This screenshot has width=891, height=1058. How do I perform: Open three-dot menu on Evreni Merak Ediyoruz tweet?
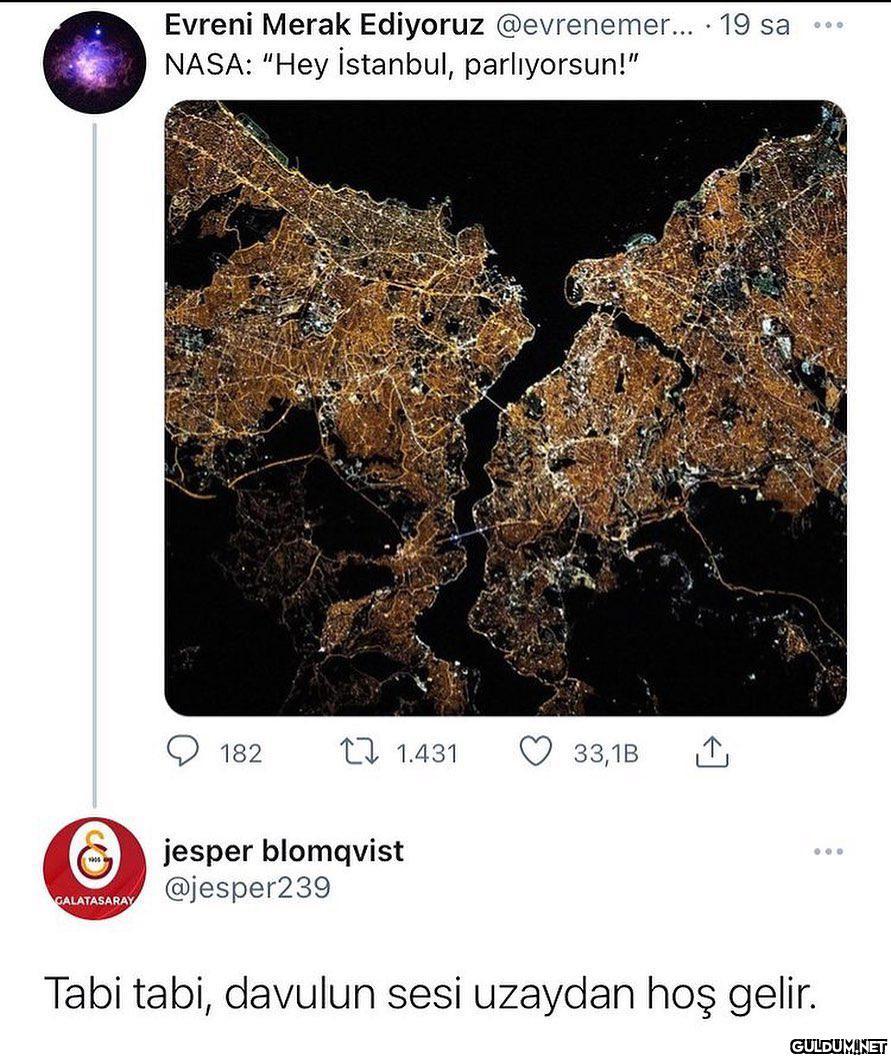point(829,25)
